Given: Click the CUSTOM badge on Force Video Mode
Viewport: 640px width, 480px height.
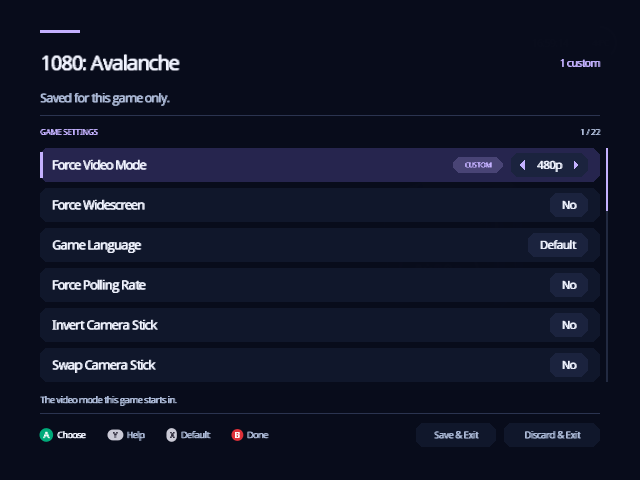Looking at the screenshot, I should tap(478, 165).
